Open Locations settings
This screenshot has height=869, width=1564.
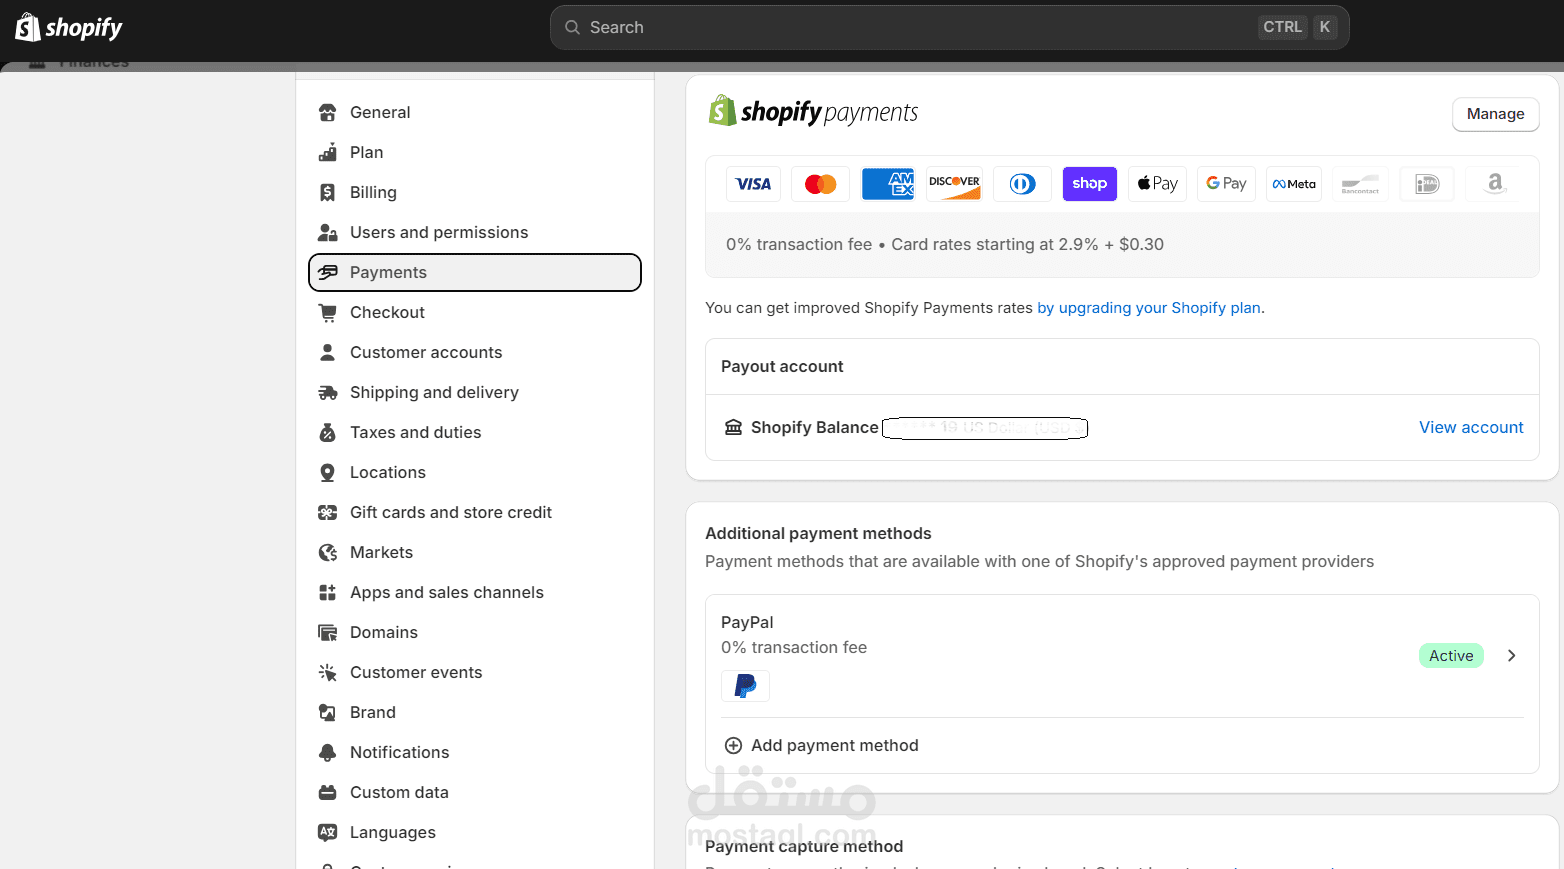tap(475, 472)
